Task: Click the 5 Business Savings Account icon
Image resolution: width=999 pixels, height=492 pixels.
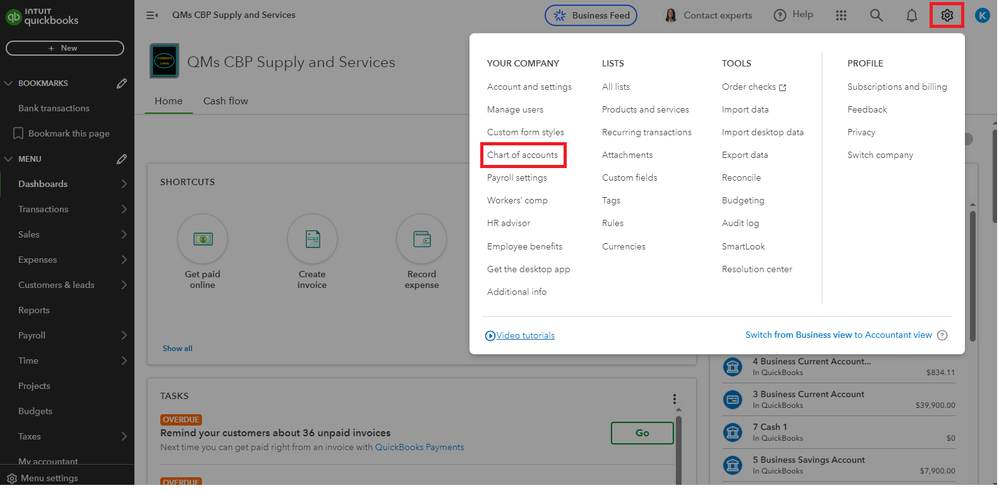Action: tap(733, 465)
